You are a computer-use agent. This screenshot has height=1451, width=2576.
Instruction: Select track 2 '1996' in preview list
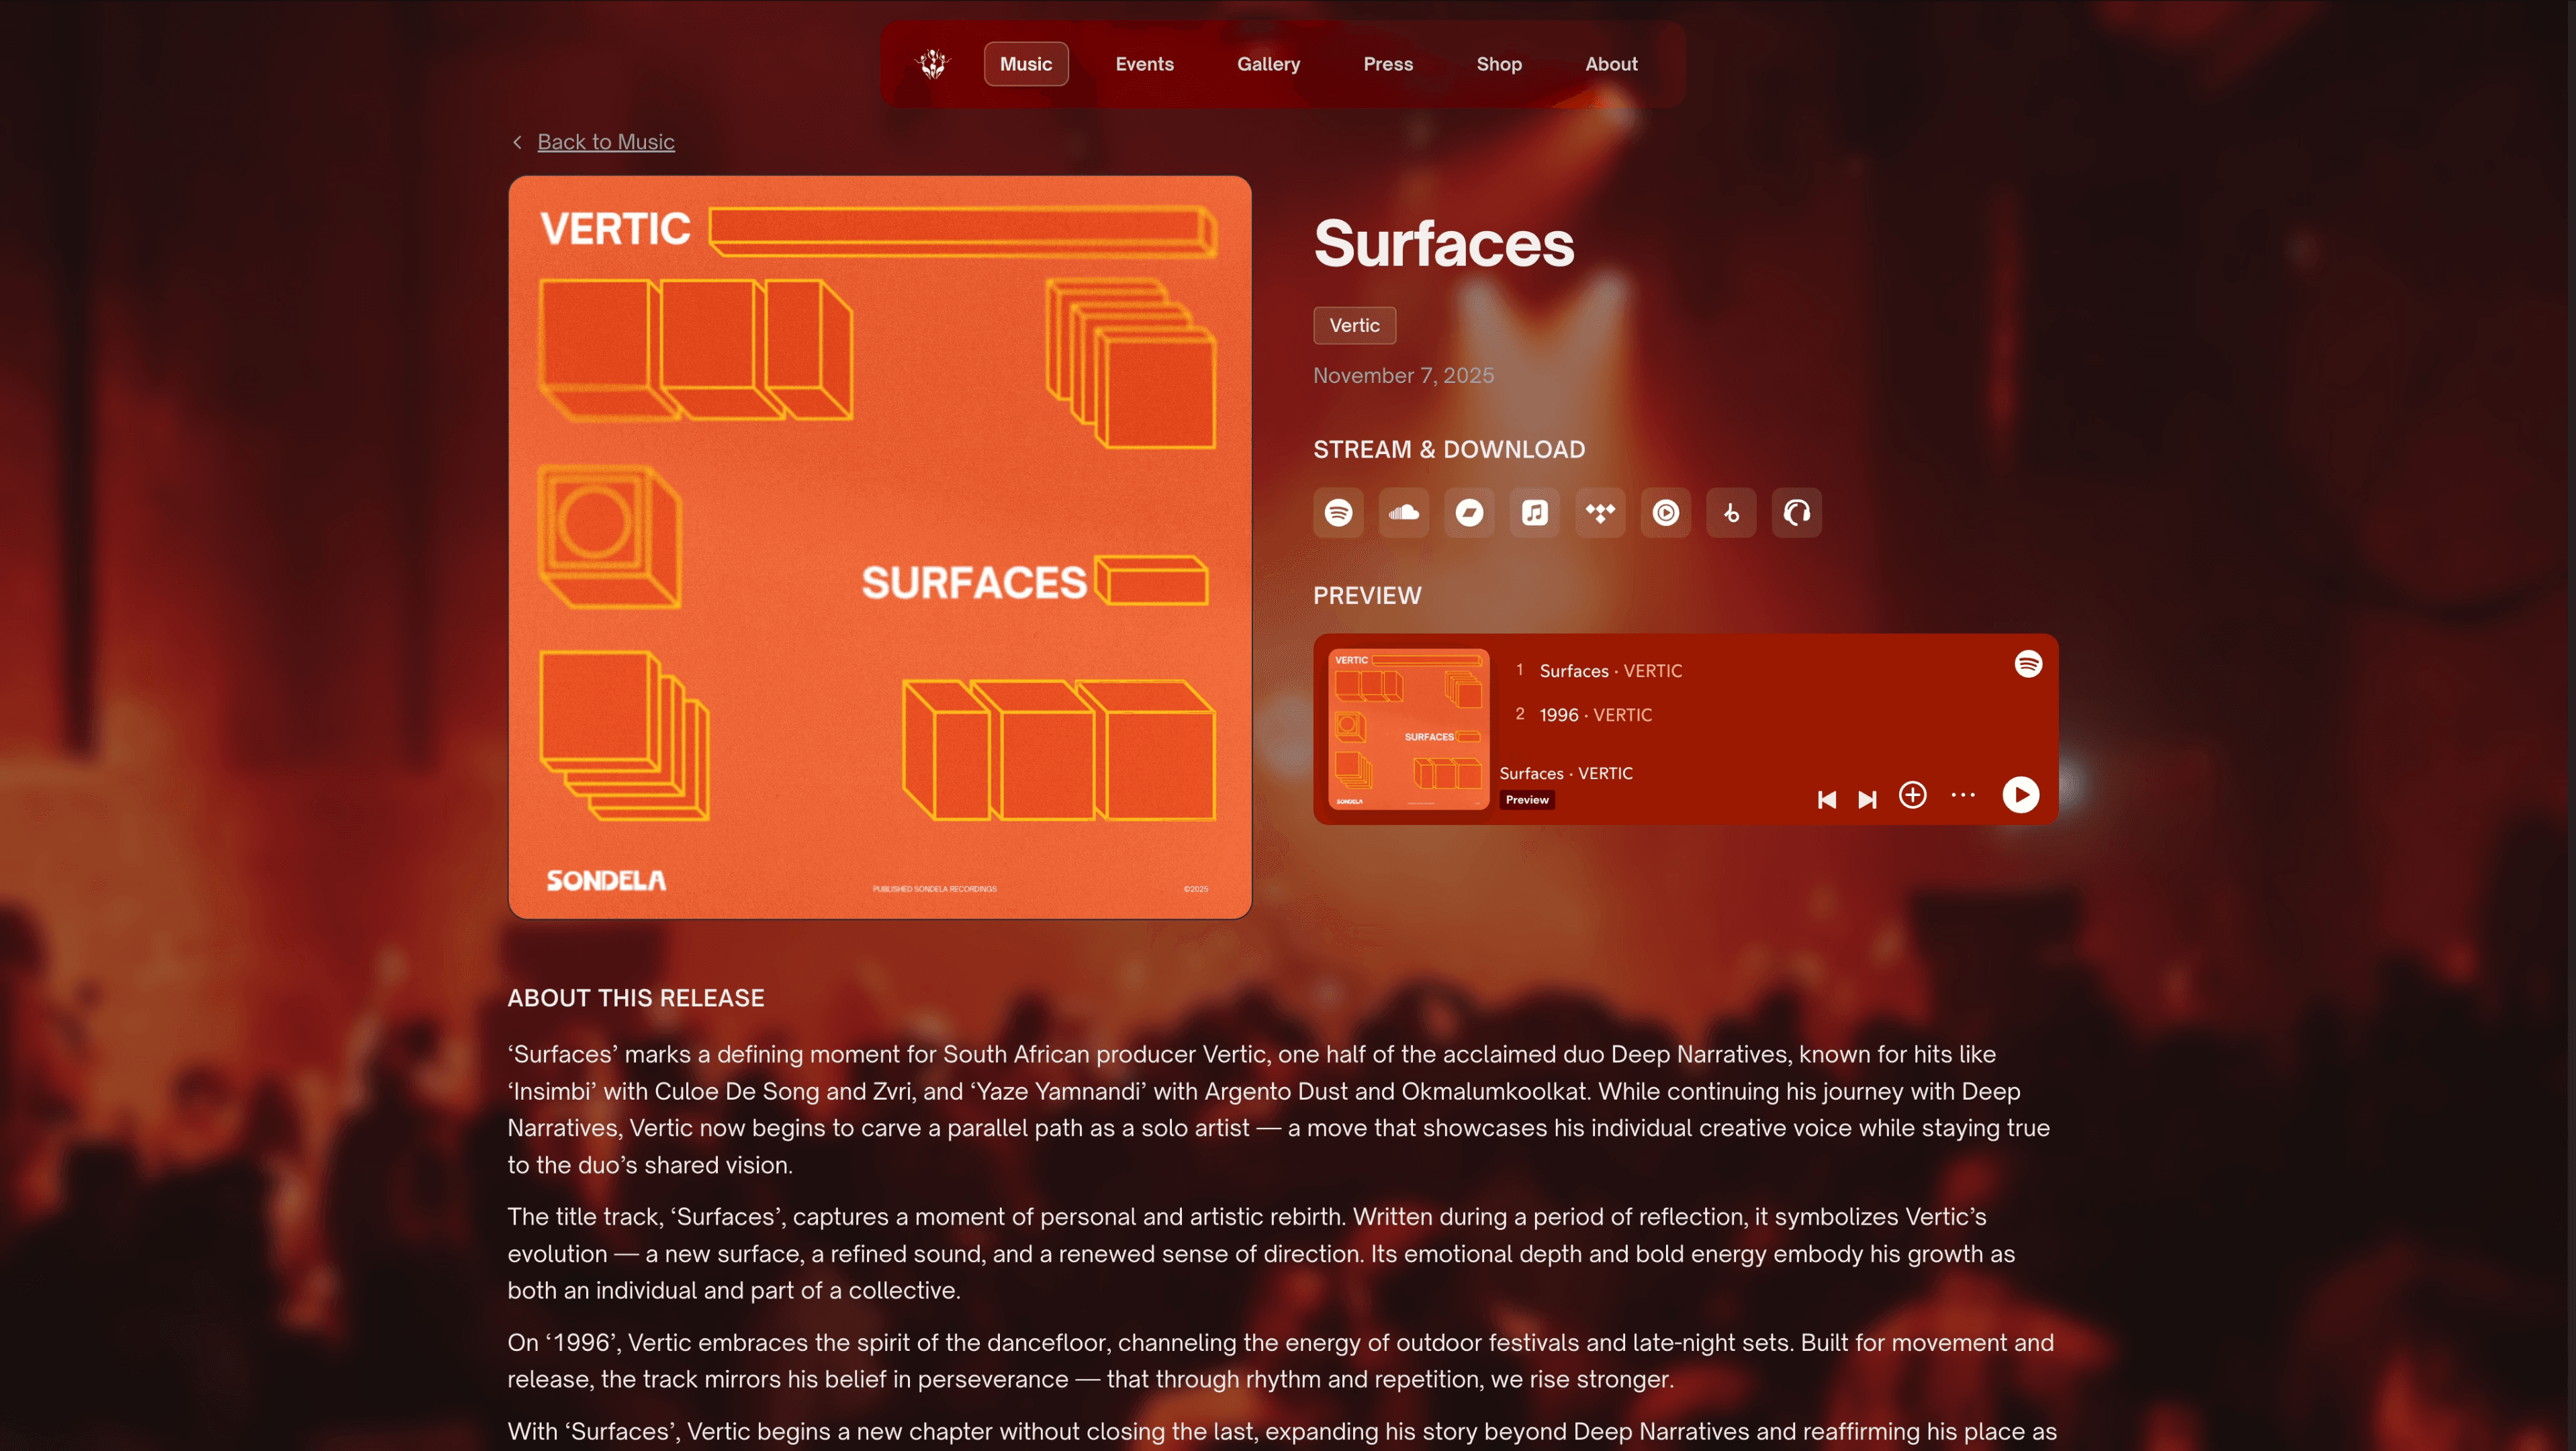pos(1595,715)
